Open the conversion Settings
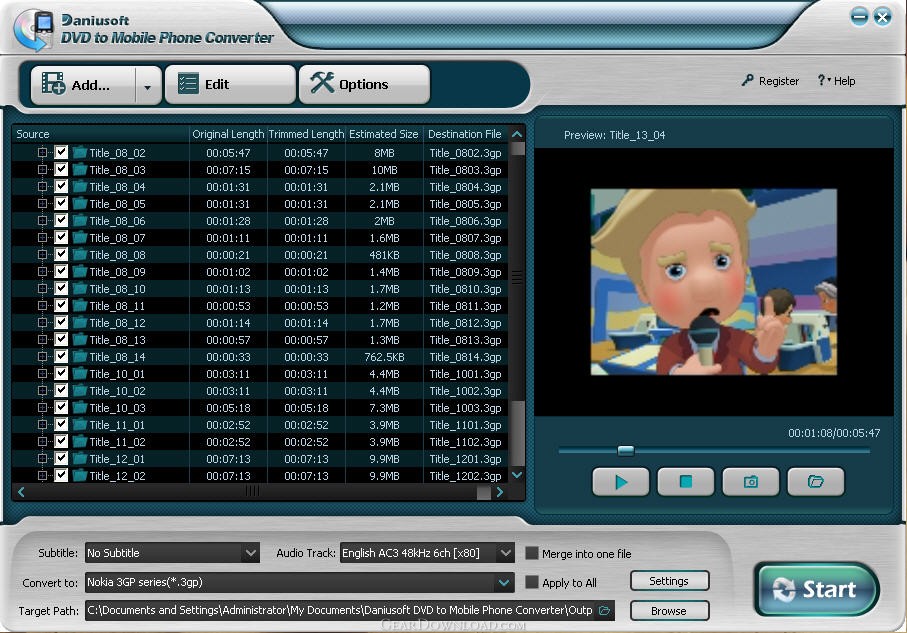The height and width of the screenshot is (633, 907). click(x=669, y=580)
